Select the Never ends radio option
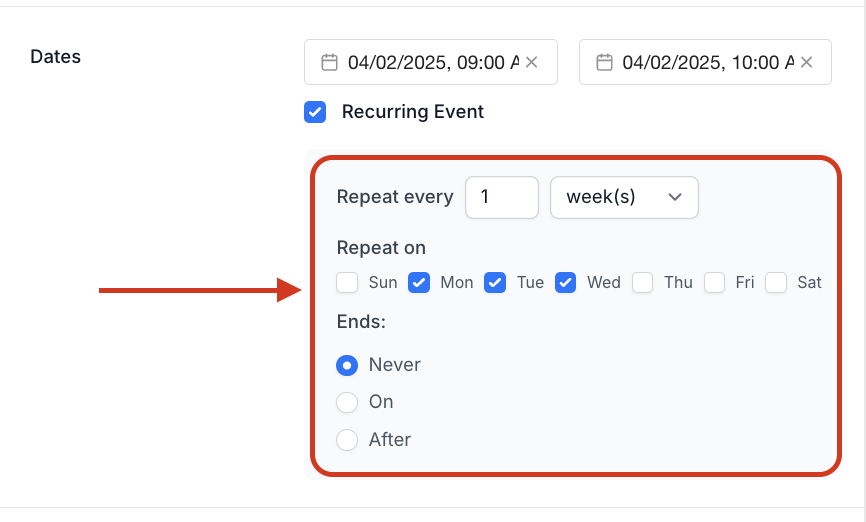This screenshot has height=522, width=866. point(347,365)
